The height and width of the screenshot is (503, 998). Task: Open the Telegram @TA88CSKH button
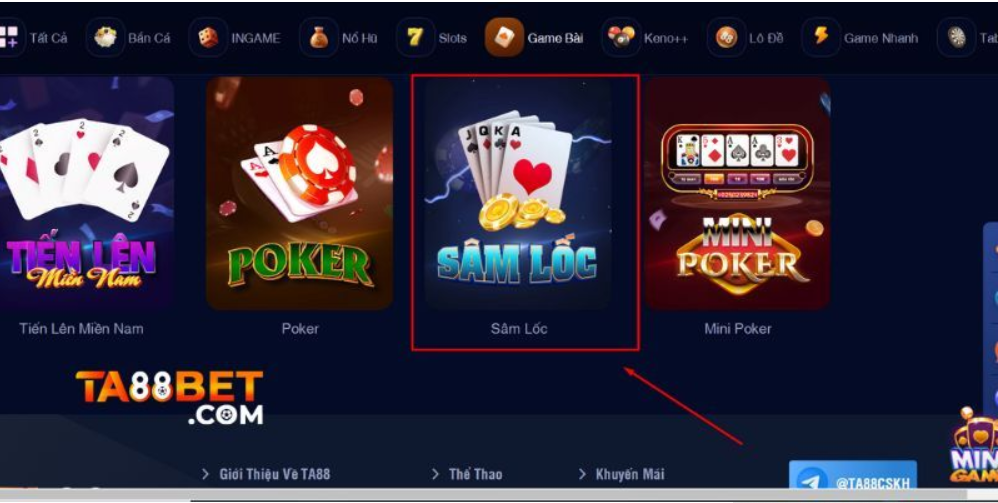point(853,475)
